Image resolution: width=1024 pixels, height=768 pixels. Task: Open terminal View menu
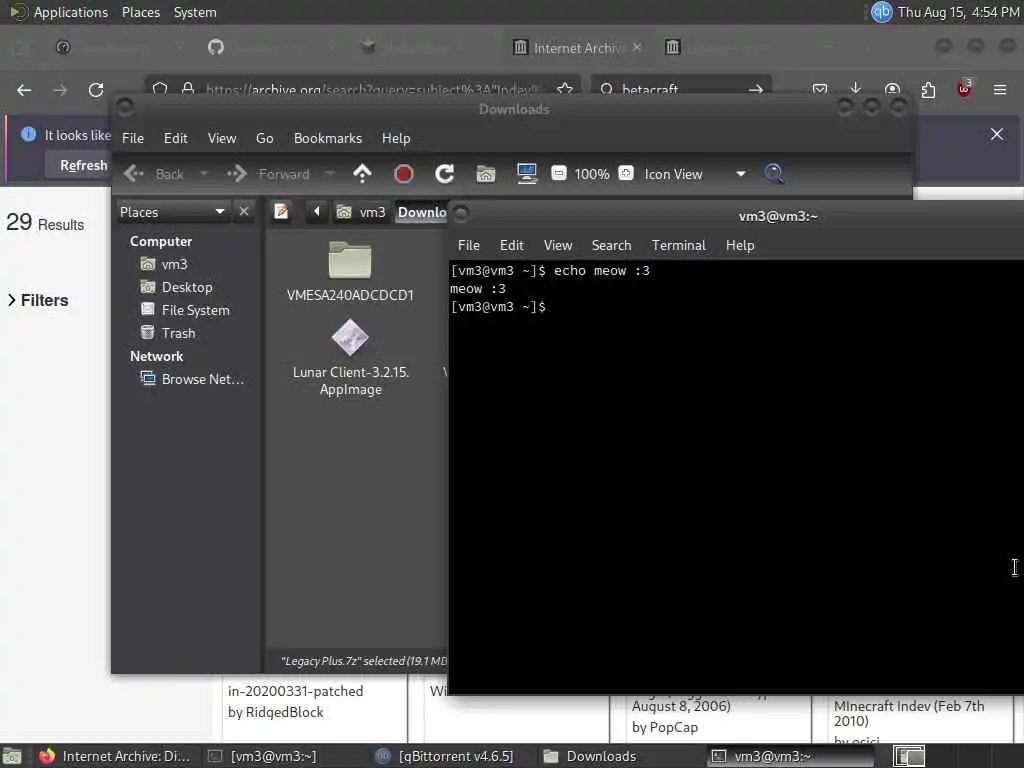tap(558, 246)
